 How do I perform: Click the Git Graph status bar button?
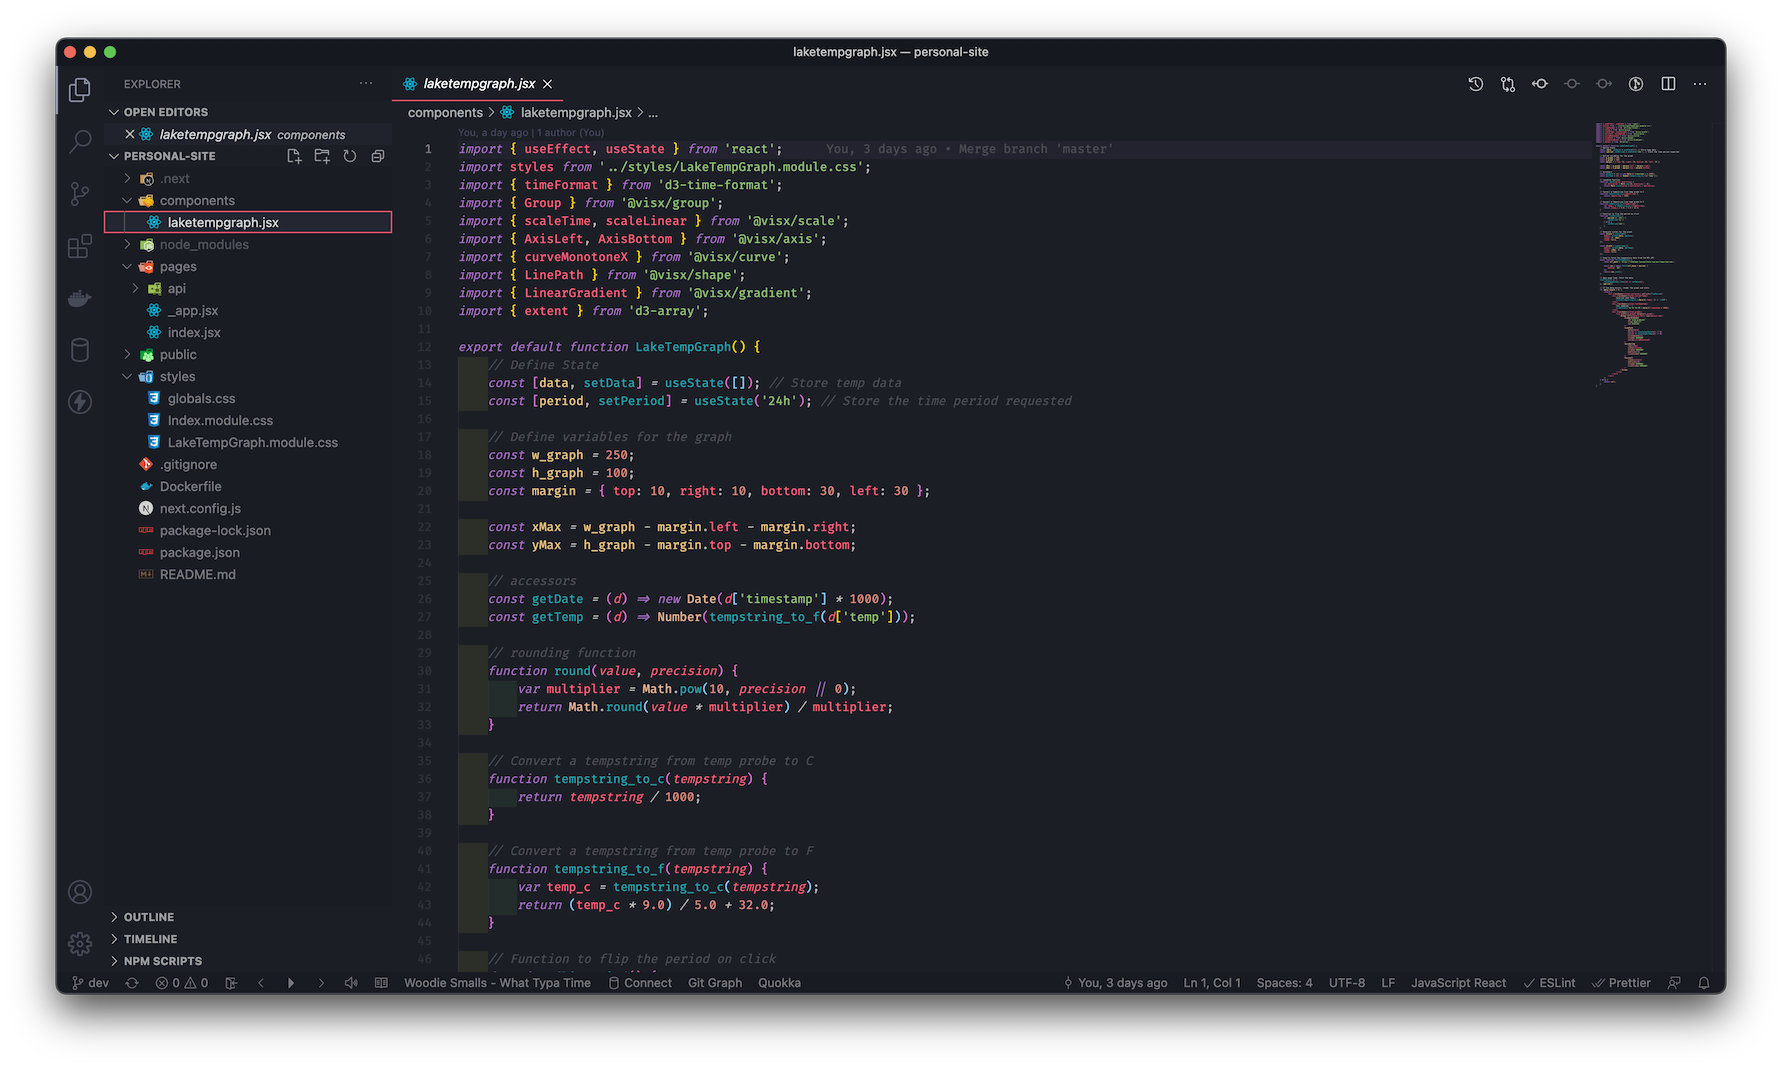714,983
